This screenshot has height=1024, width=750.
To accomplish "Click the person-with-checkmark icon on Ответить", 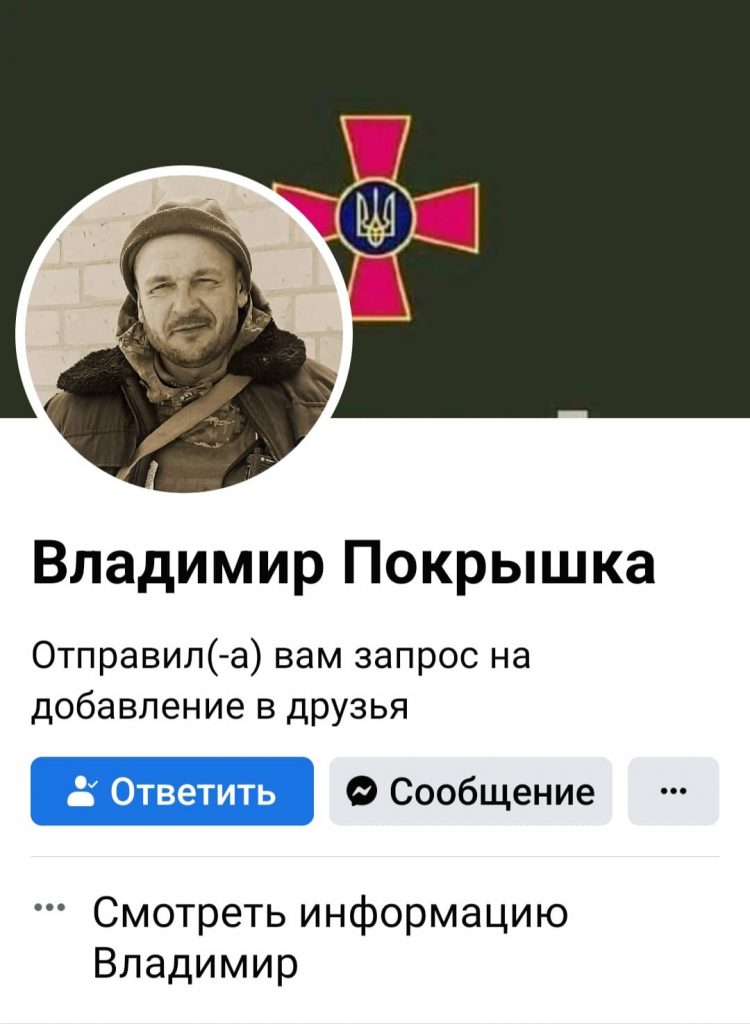I will click(82, 791).
